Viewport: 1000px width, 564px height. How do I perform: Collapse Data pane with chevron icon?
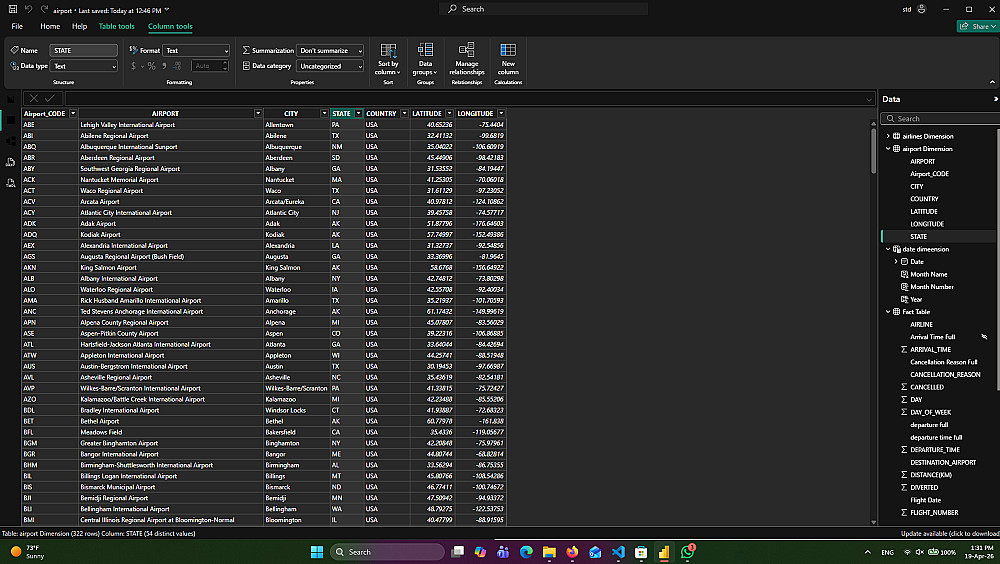(x=995, y=99)
